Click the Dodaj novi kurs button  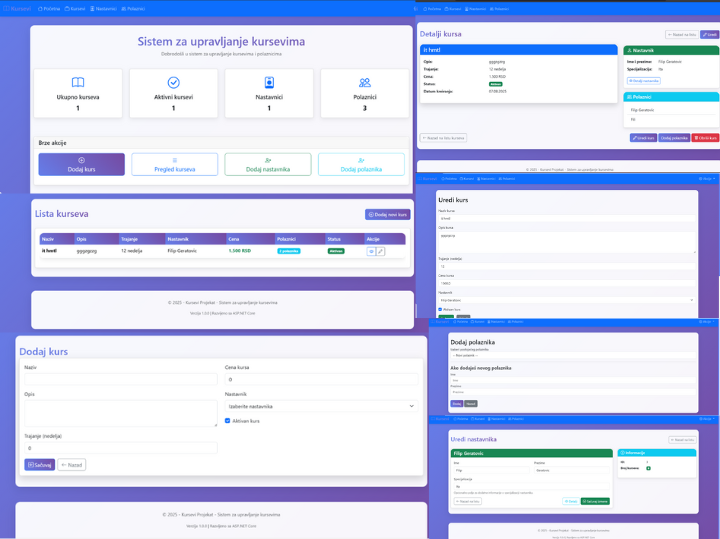click(x=388, y=214)
